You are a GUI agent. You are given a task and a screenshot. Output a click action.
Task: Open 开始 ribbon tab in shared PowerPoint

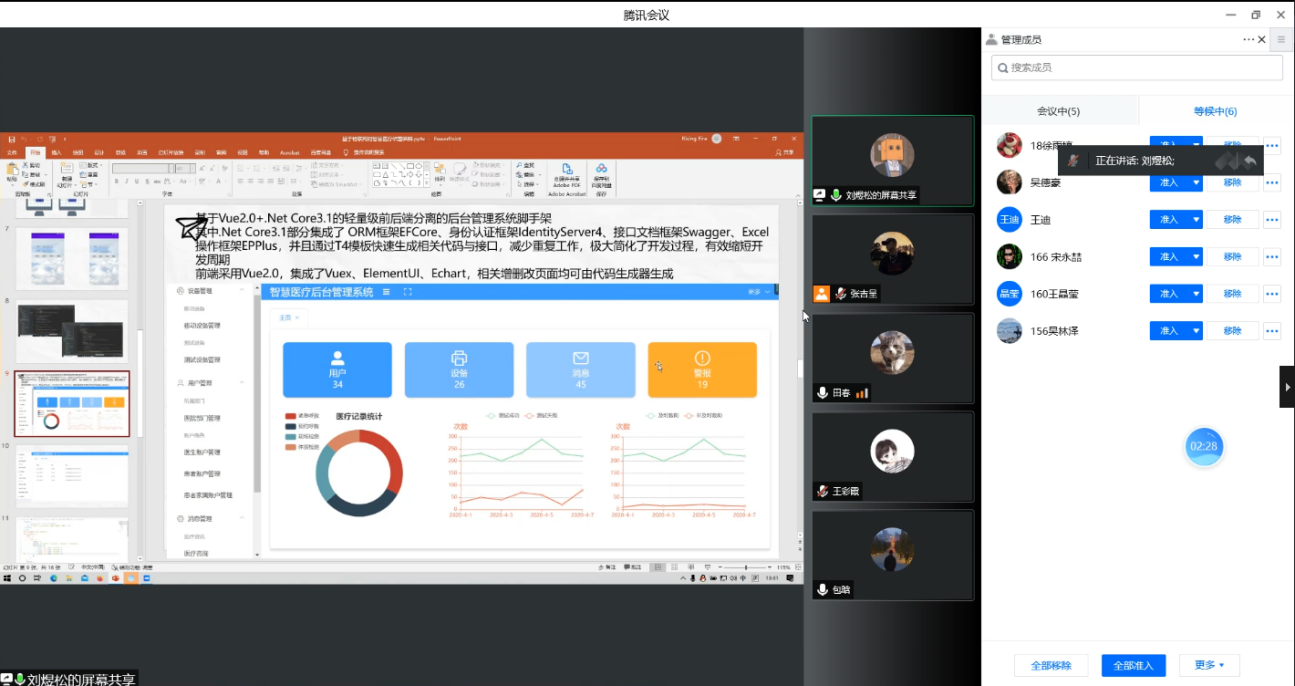click(x=35, y=153)
